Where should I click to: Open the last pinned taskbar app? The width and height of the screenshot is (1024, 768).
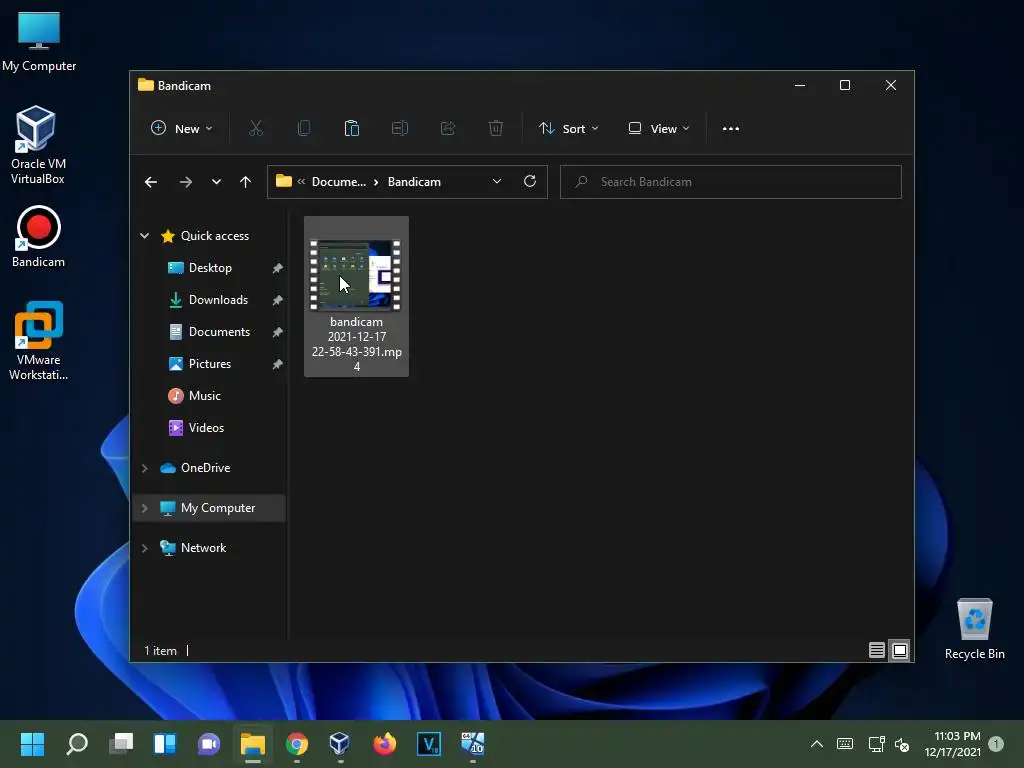[472, 744]
